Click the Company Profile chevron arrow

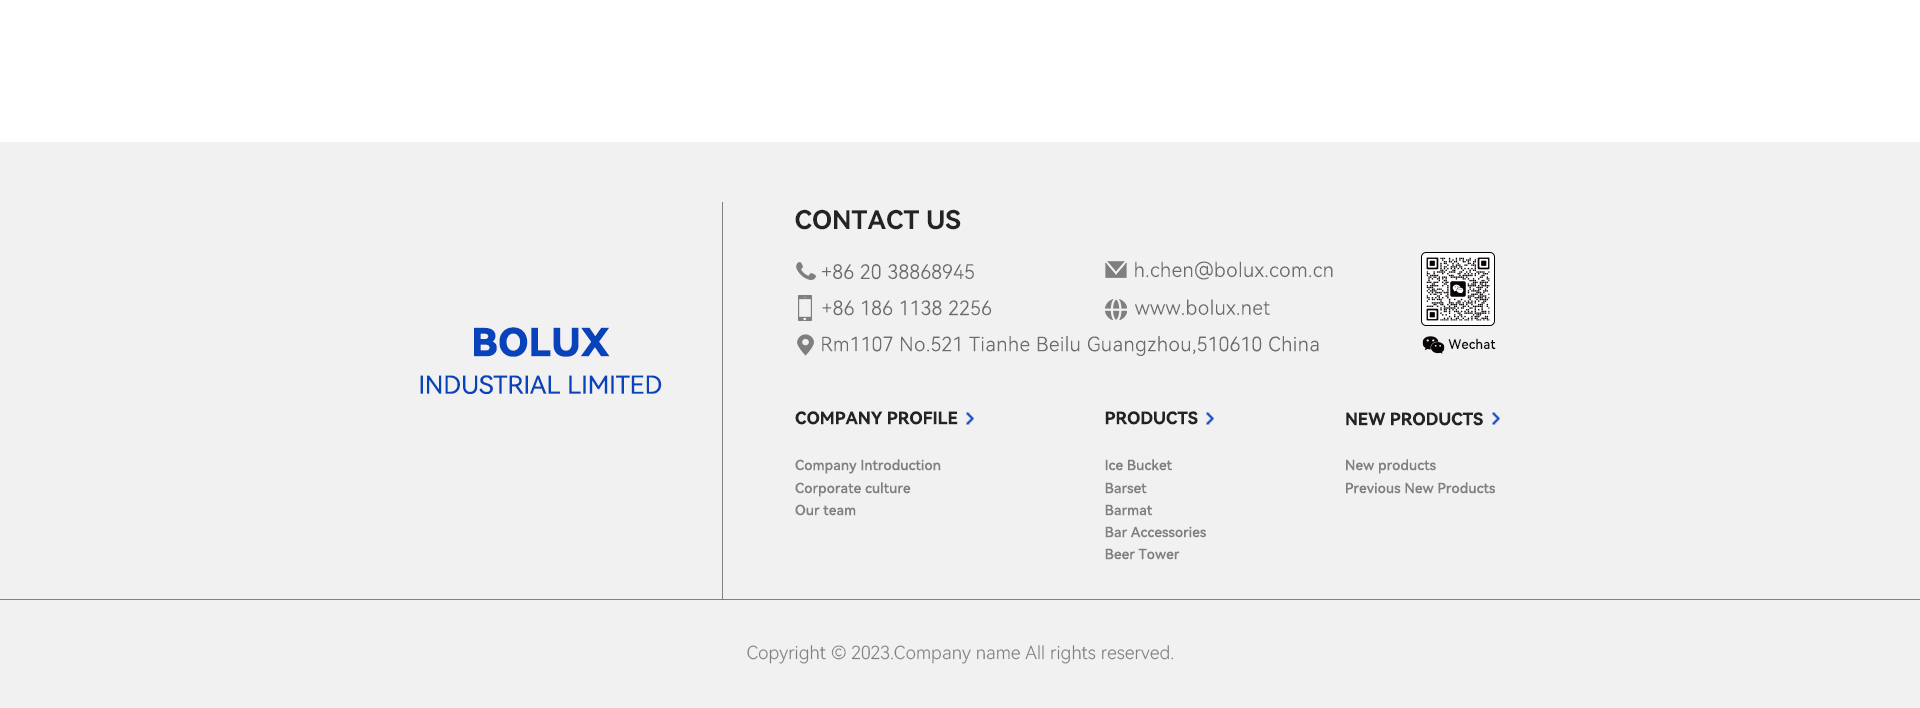click(x=970, y=419)
